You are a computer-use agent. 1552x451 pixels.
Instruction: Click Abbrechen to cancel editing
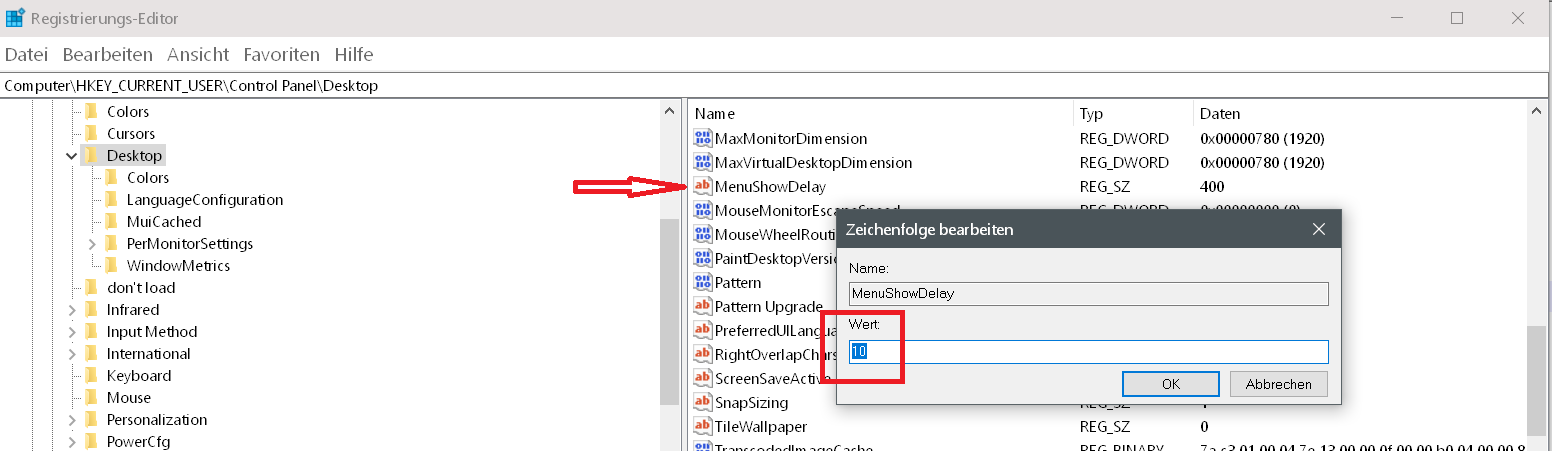click(1278, 384)
